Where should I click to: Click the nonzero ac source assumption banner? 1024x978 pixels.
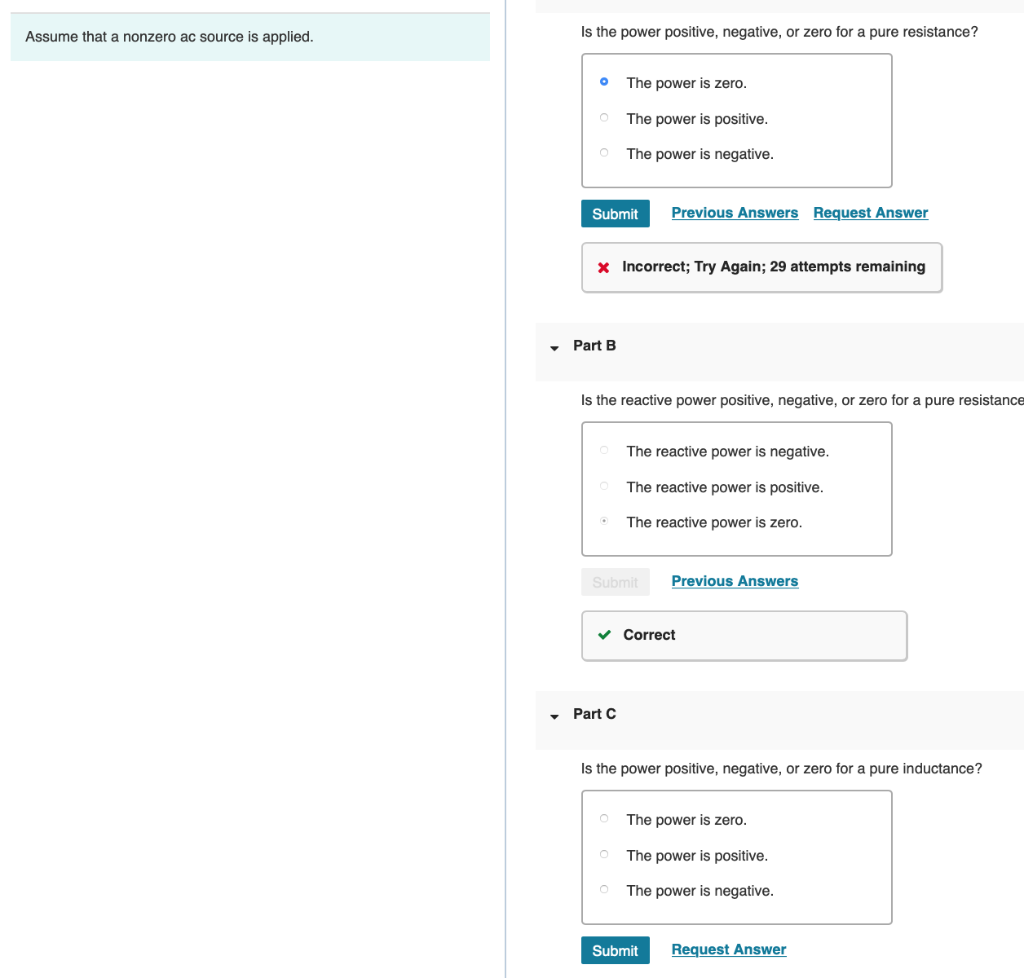250,36
